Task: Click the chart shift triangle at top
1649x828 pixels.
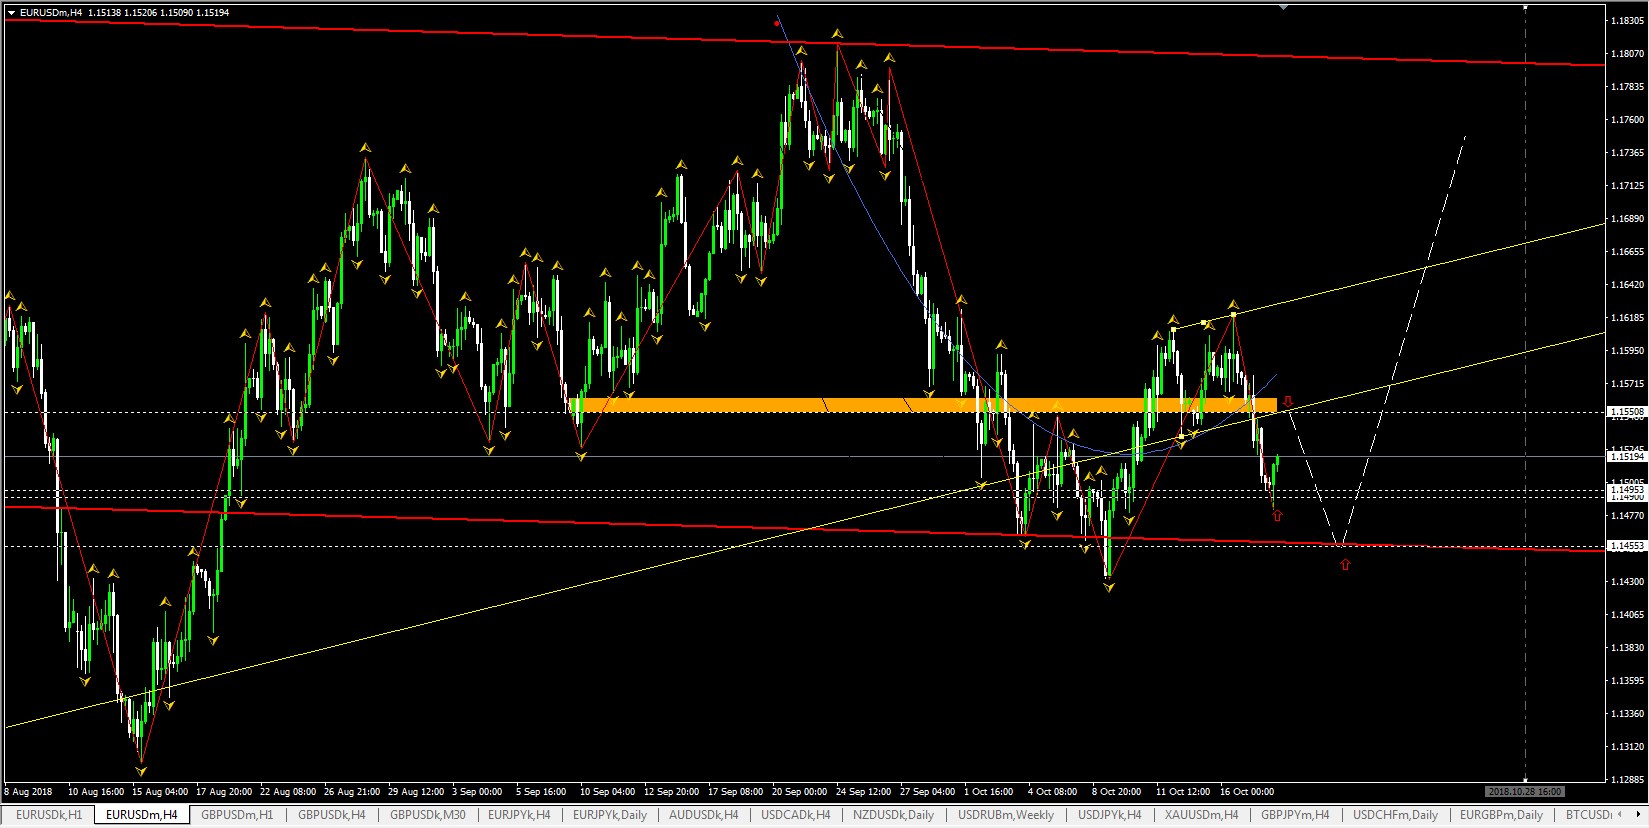Action: point(1283,6)
